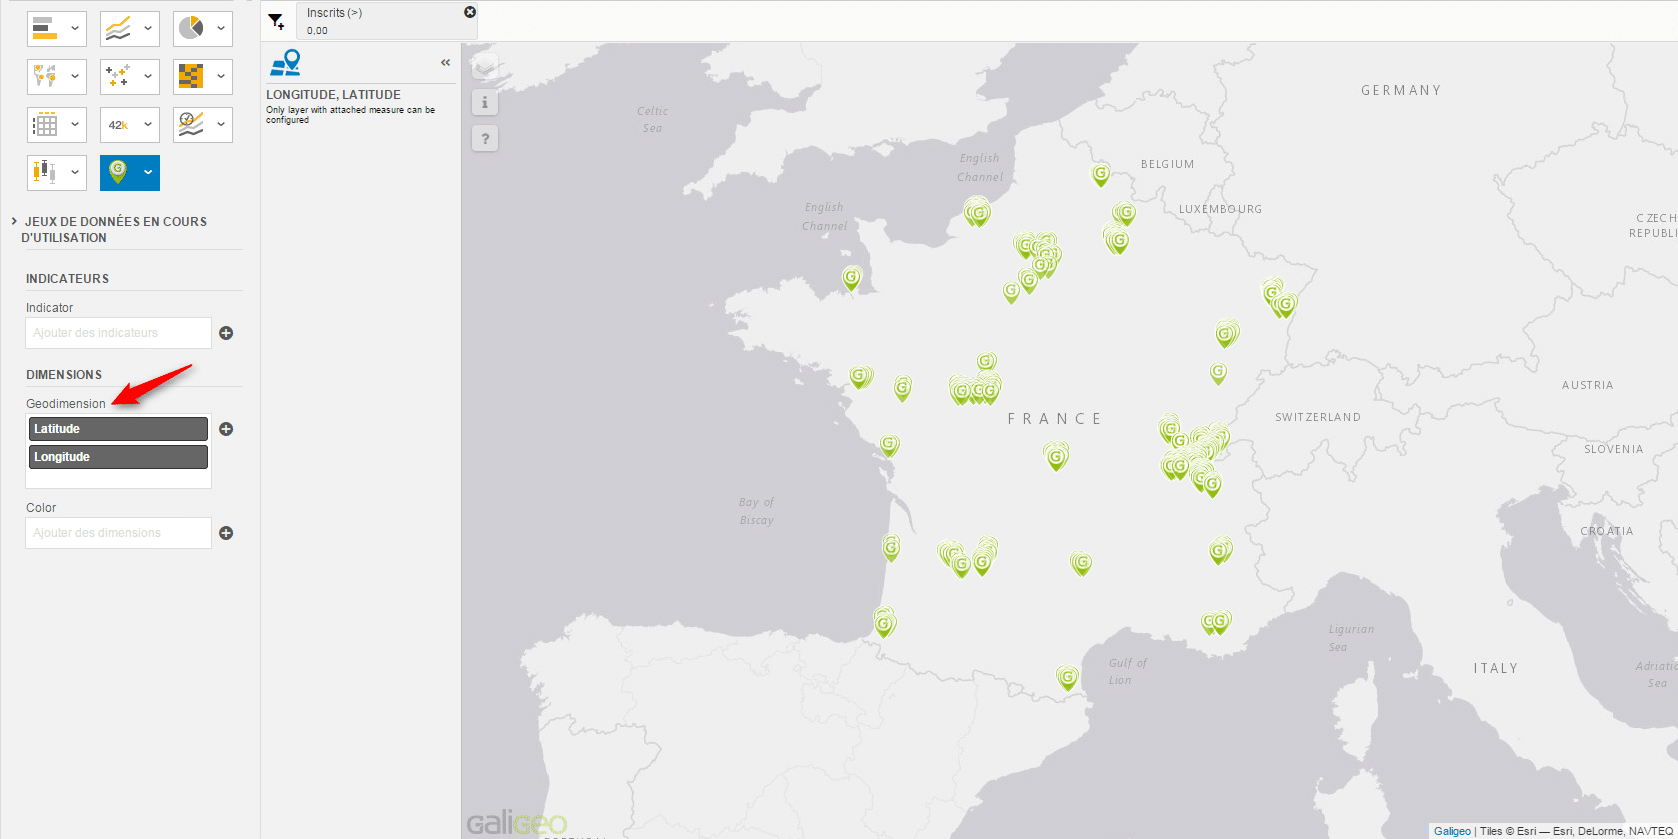Choose the pie chart visualization
Screen dimensions: 1678x839
(x=191, y=28)
